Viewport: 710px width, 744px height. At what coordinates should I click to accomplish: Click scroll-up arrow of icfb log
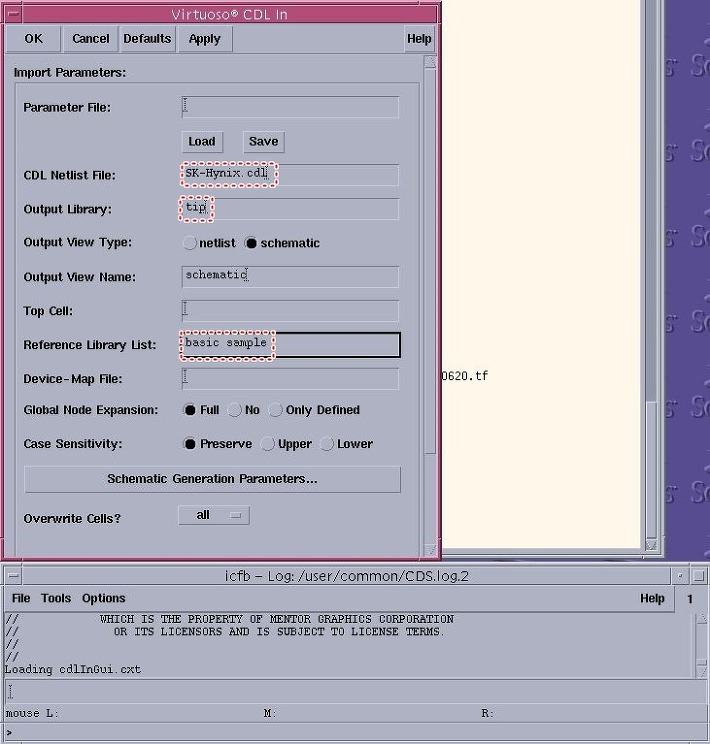702,619
